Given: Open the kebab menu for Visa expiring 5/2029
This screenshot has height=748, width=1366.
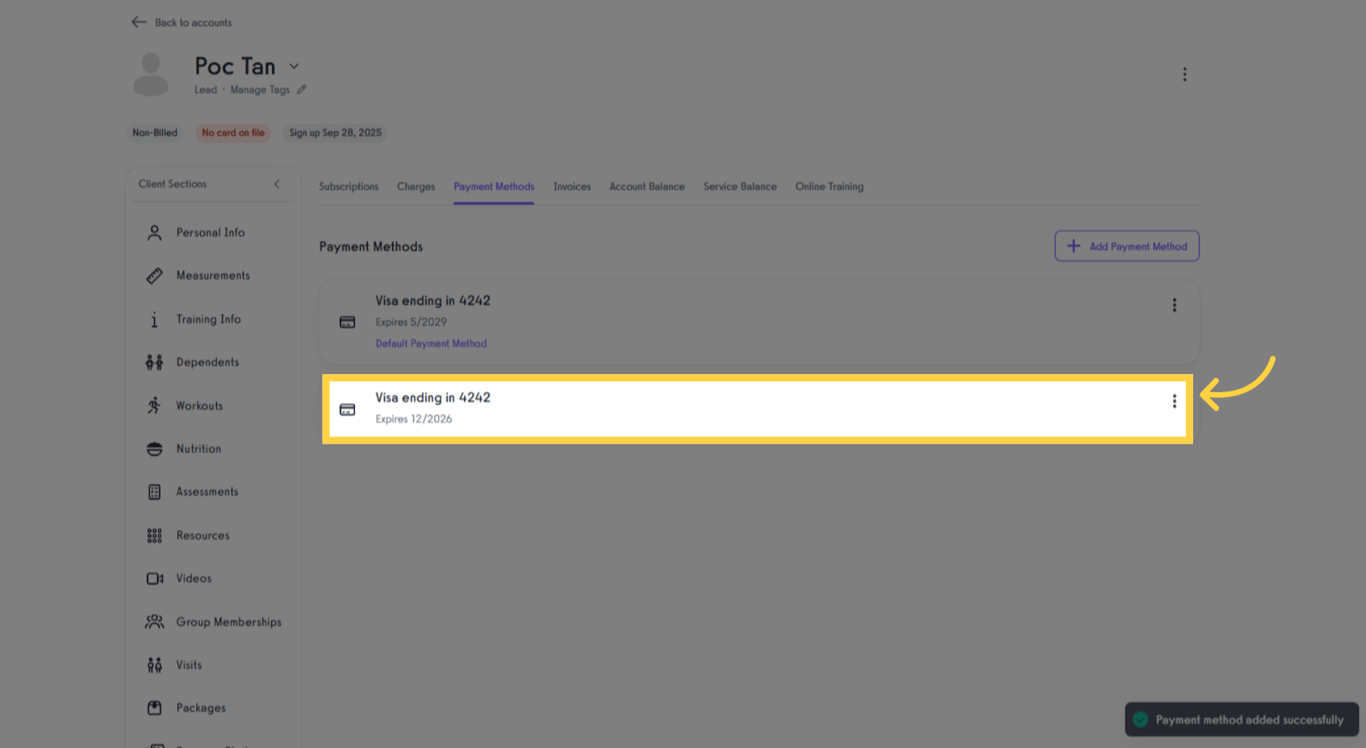Looking at the screenshot, I should [x=1174, y=305].
